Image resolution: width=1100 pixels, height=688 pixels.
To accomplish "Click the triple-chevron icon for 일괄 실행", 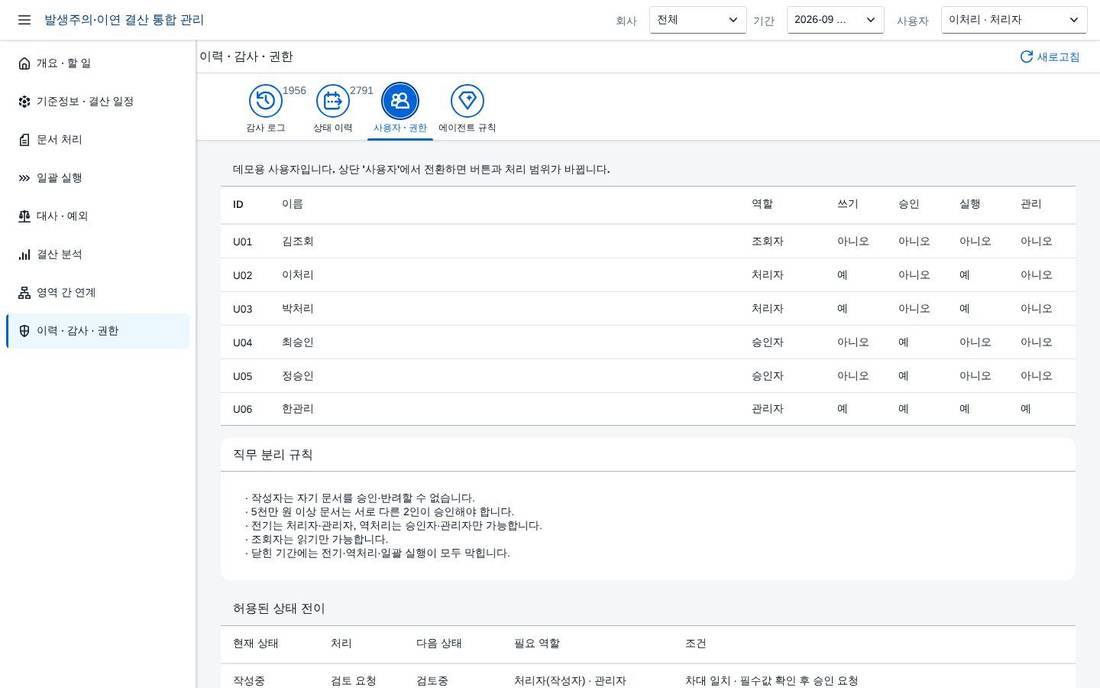I will click(24, 178).
